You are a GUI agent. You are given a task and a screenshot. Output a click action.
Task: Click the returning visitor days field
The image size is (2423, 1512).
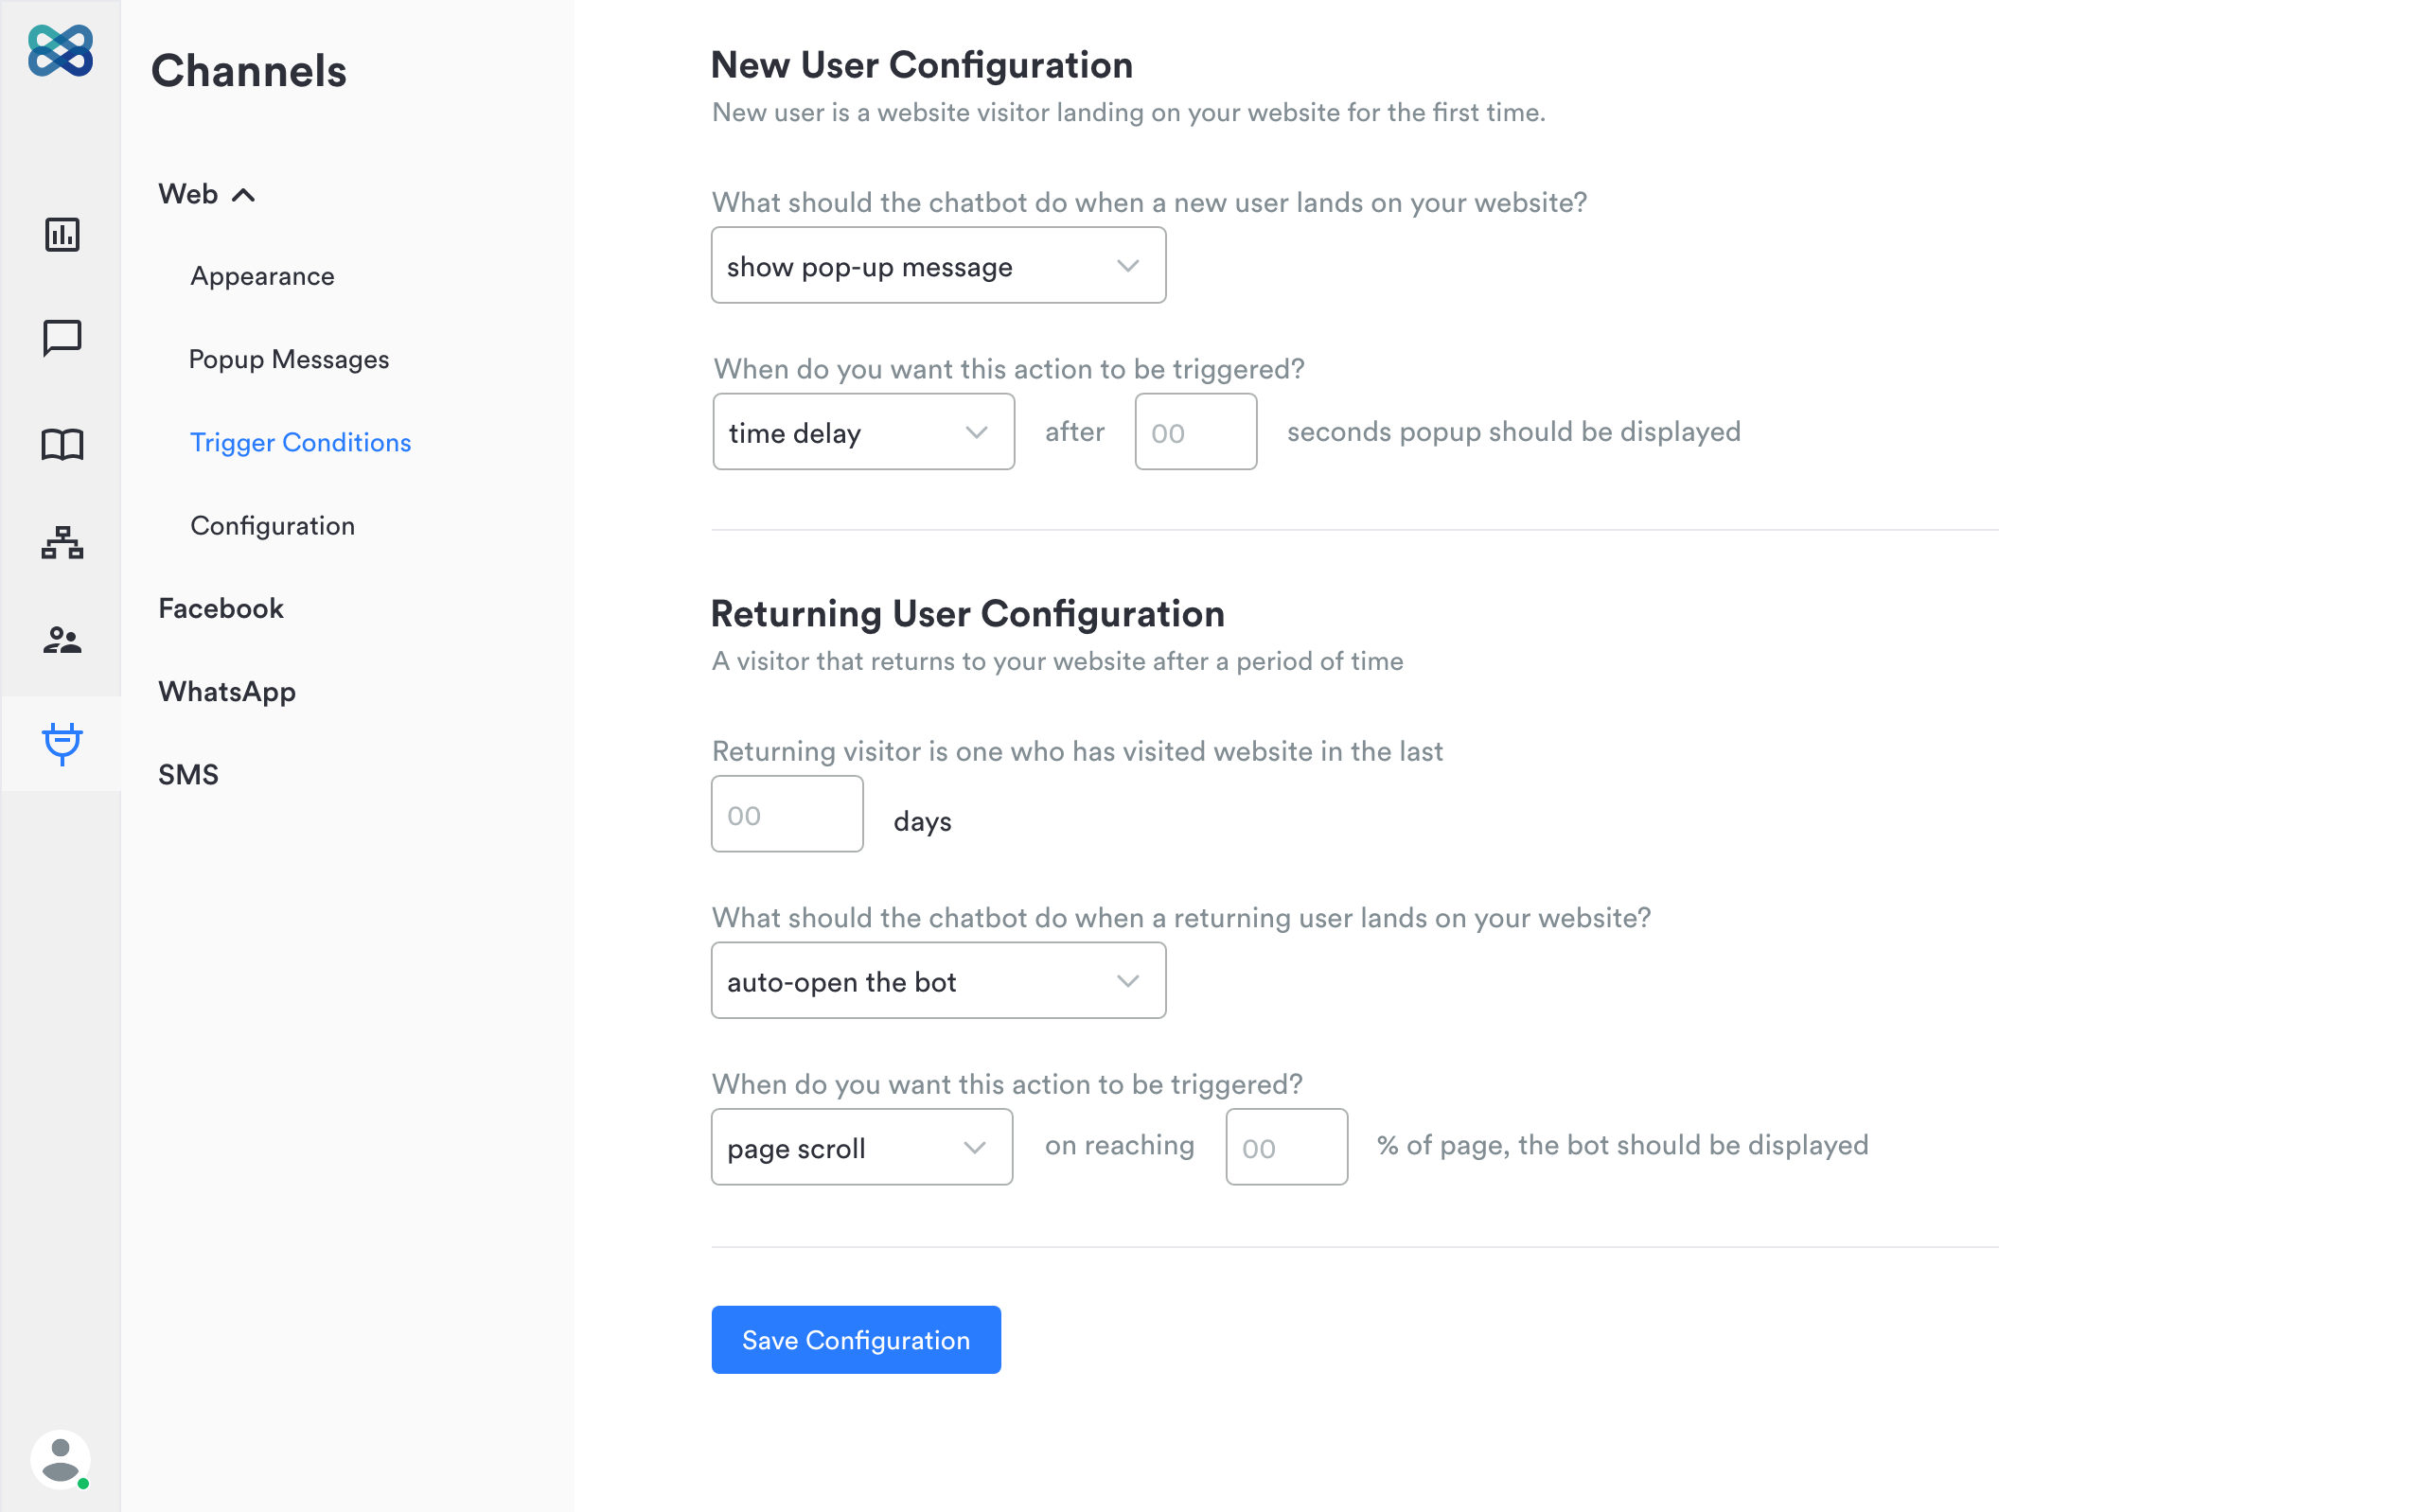[786, 815]
